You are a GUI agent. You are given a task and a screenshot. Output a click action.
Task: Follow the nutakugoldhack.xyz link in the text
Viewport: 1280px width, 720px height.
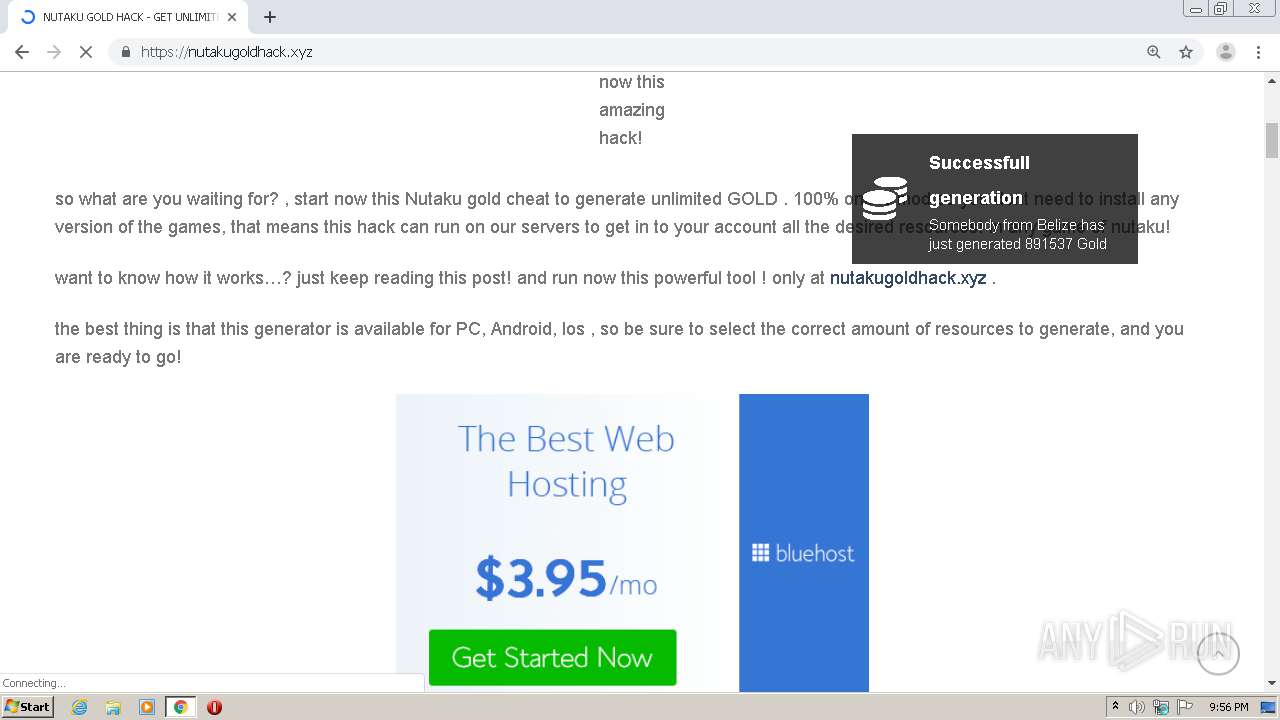point(908,278)
